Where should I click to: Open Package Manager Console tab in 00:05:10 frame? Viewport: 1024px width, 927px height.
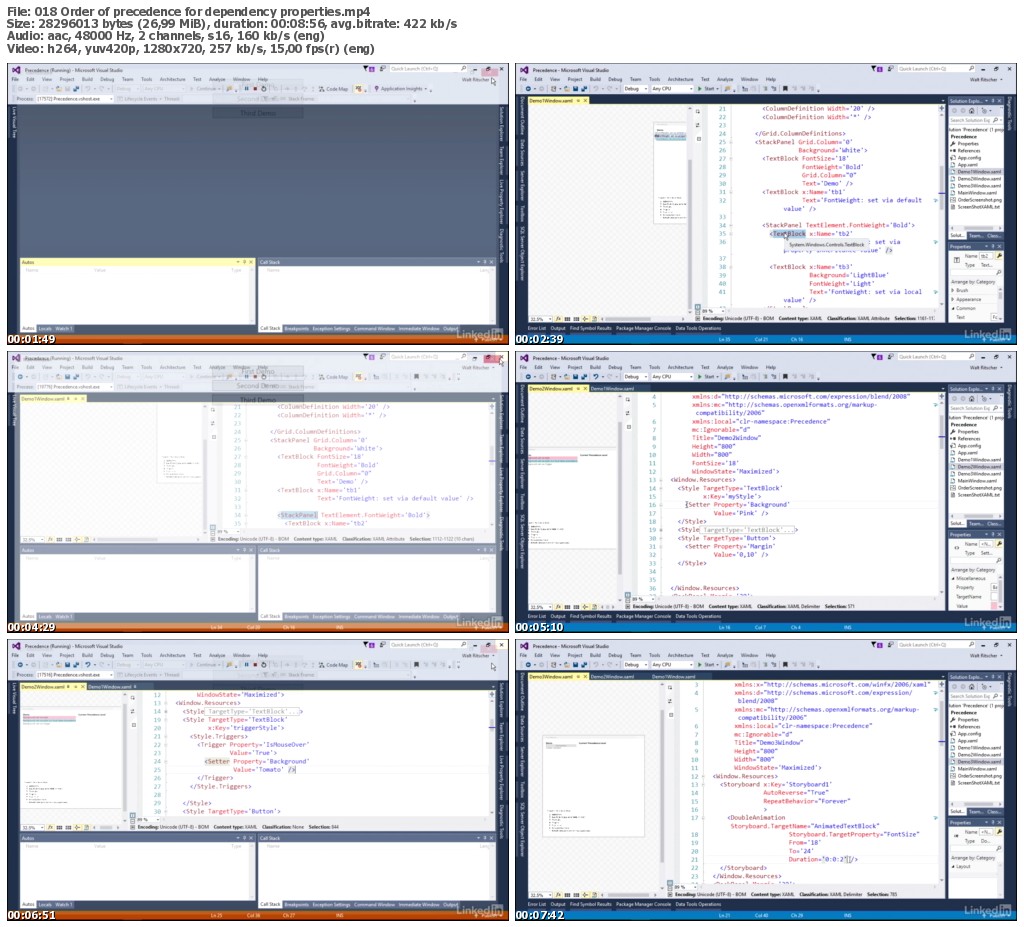643,616
